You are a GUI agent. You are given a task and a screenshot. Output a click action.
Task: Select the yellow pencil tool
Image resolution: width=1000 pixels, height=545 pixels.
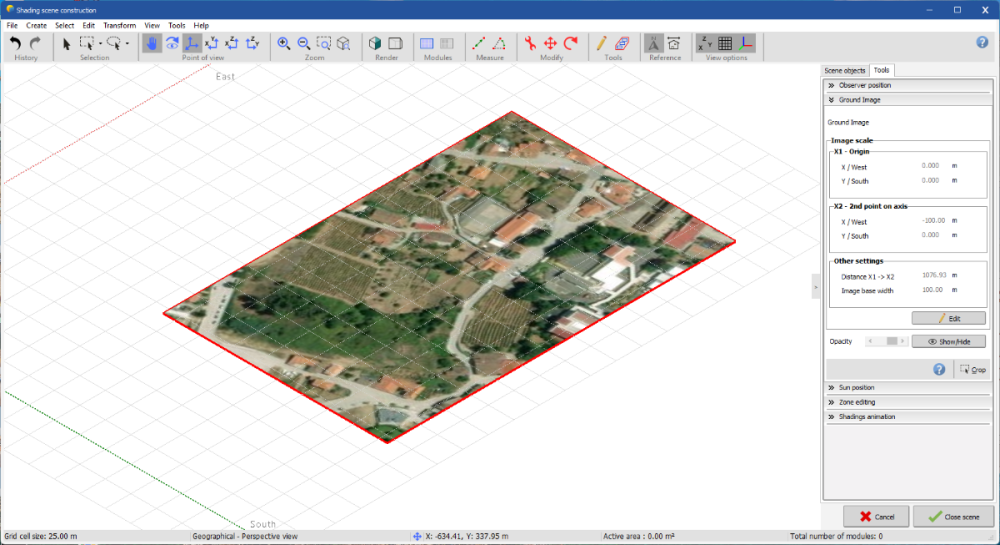pos(601,43)
